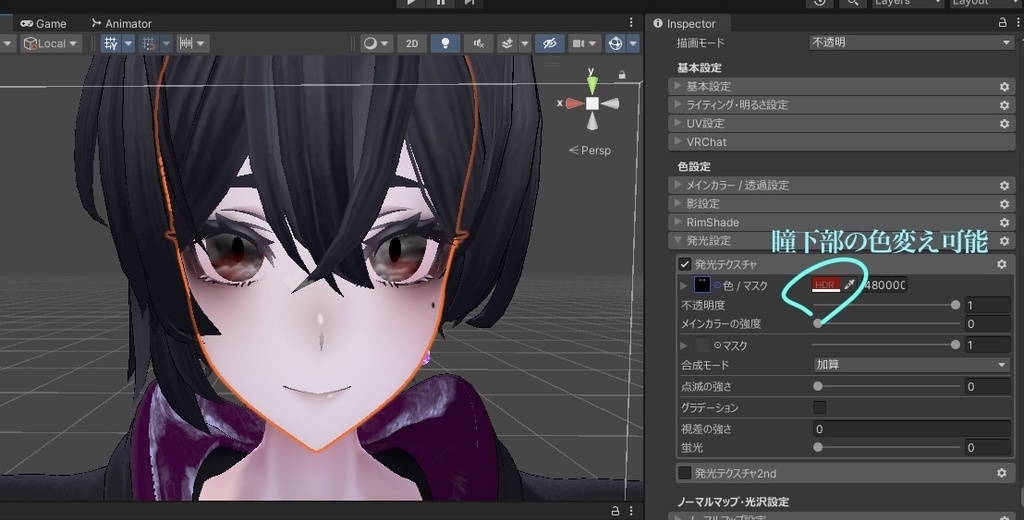Toggle scene lighting bulb
Screen dimensions: 1024x520
[445, 44]
